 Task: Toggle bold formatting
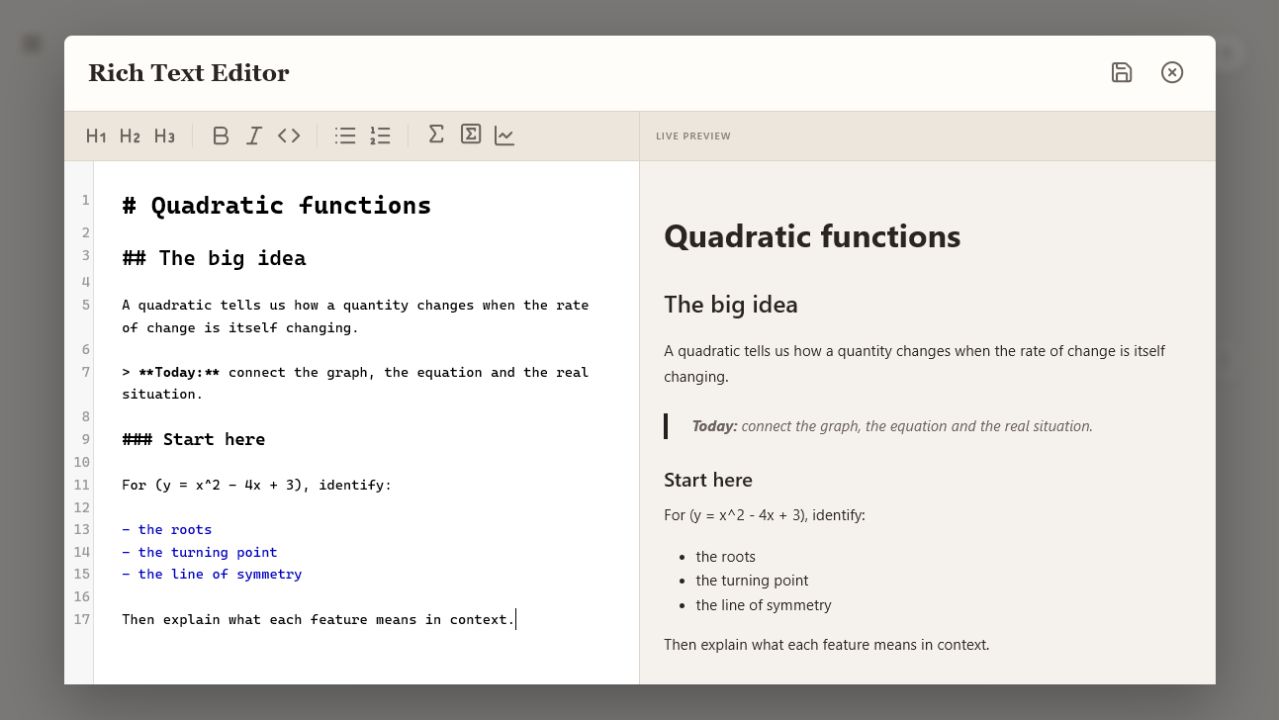pyautogui.click(x=221, y=136)
